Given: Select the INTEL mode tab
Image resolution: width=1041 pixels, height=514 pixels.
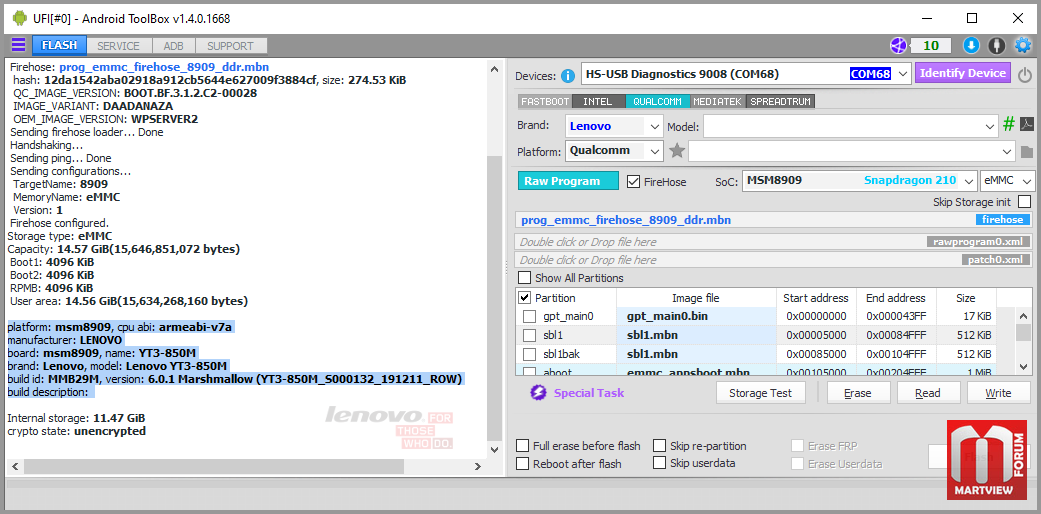Looking at the screenshot, I should pos(598,102).
